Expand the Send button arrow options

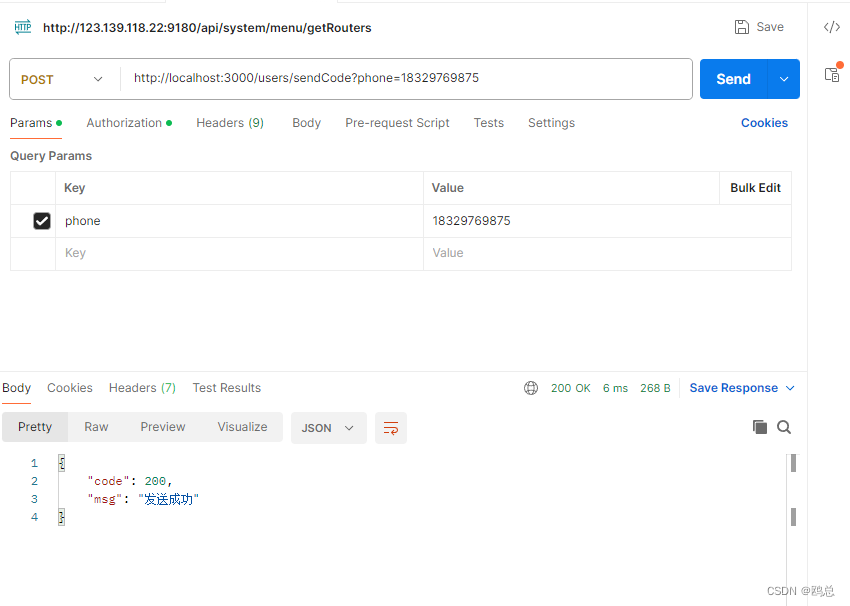pyautogui.click(x=784, y=79)
